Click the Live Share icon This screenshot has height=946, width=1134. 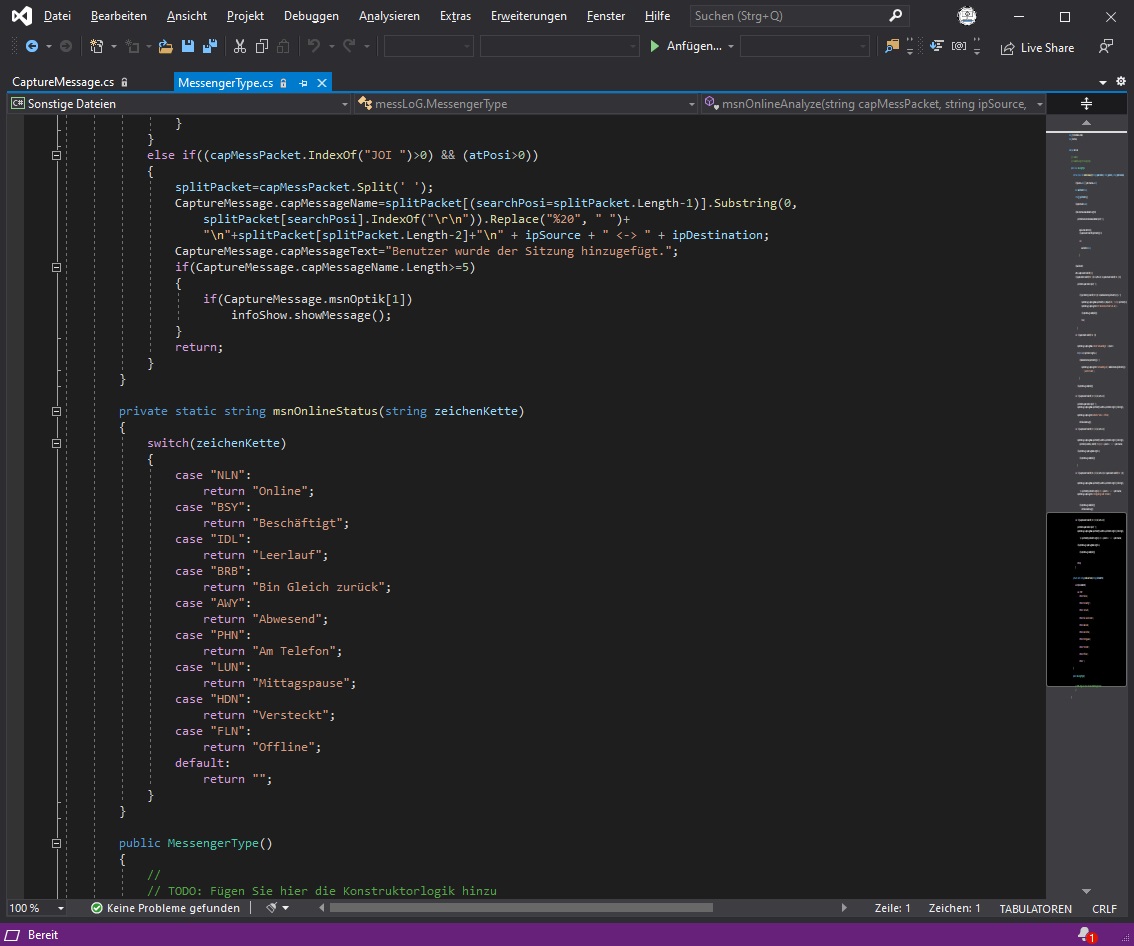point(1007,47)
